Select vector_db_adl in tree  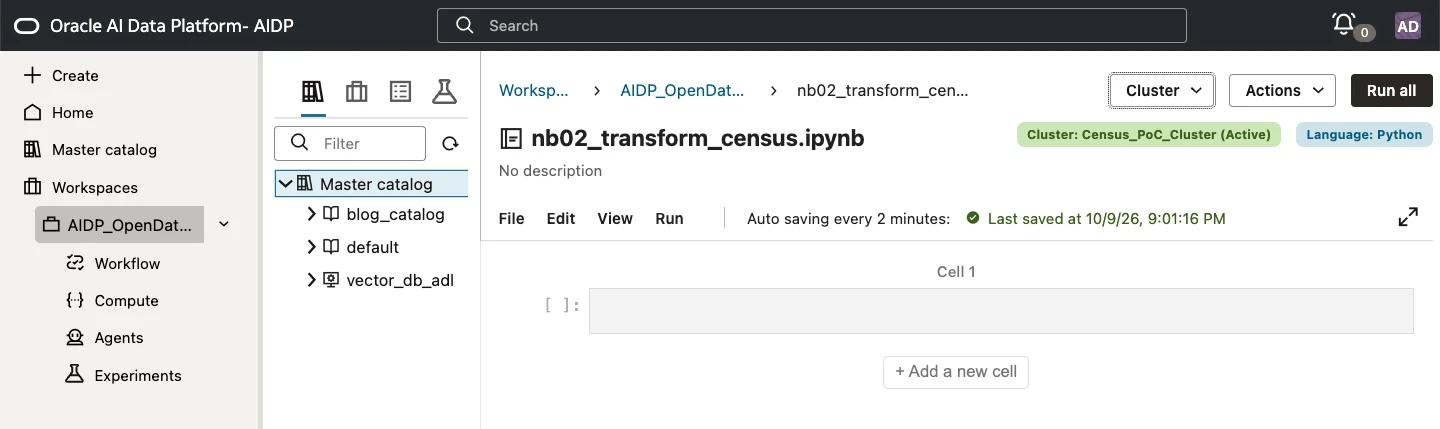tap(399, 280)
